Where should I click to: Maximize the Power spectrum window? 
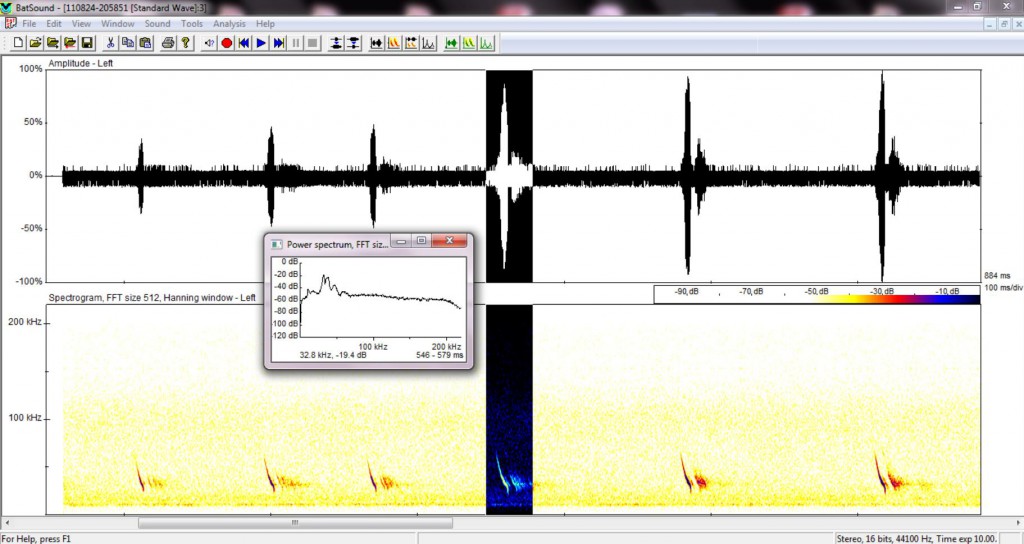(421, 241)
